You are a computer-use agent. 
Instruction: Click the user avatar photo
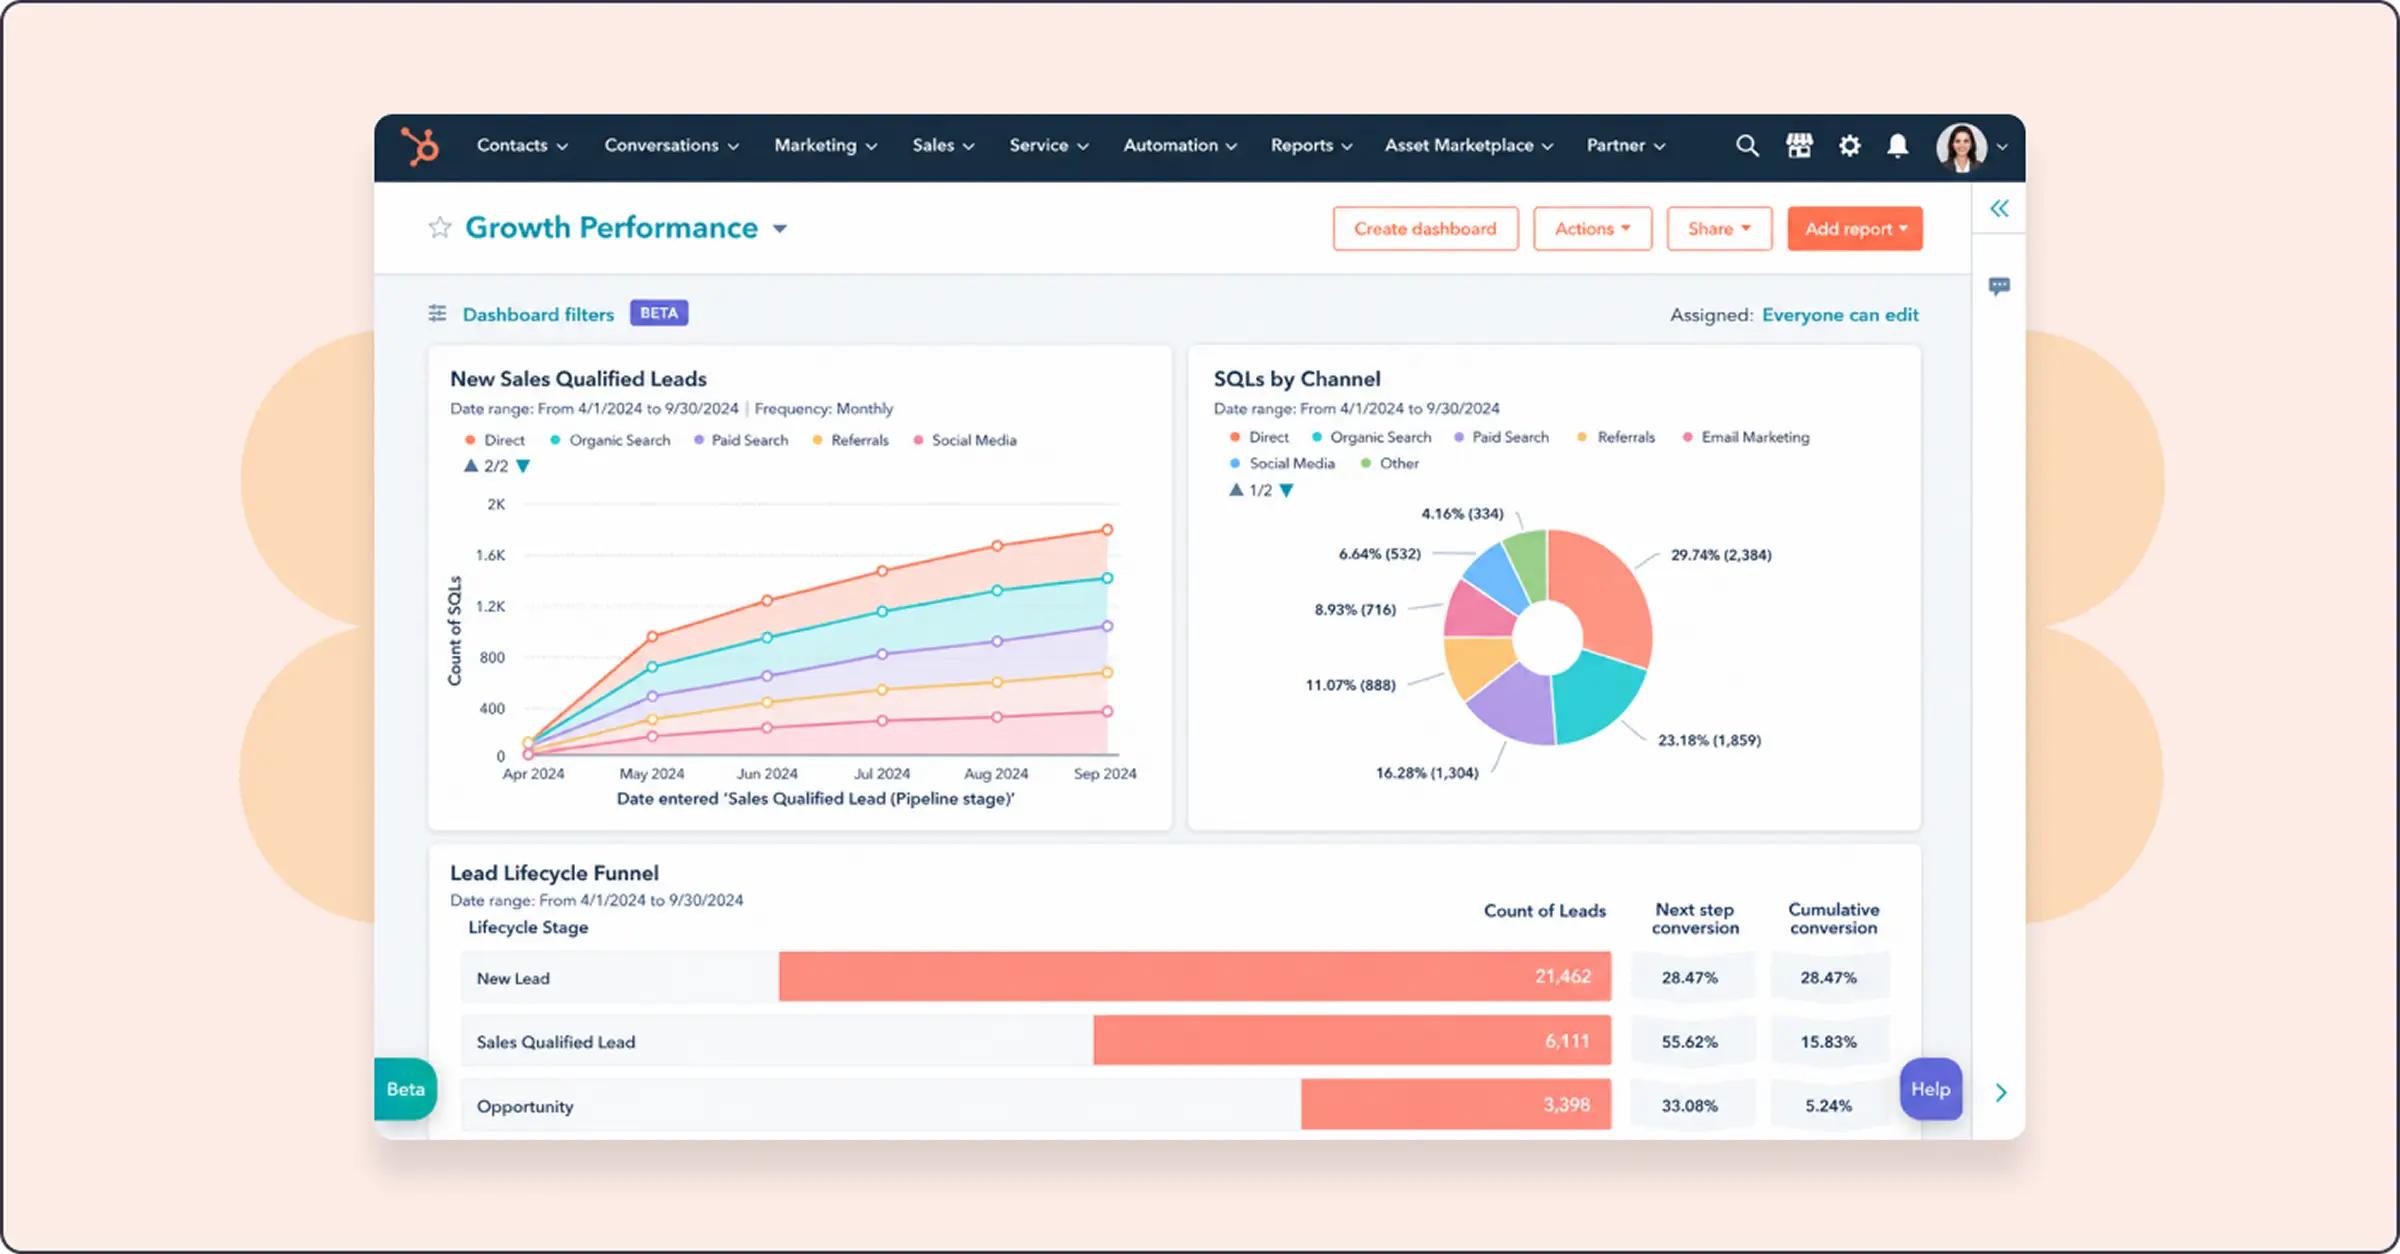[x=1961, y=147]
